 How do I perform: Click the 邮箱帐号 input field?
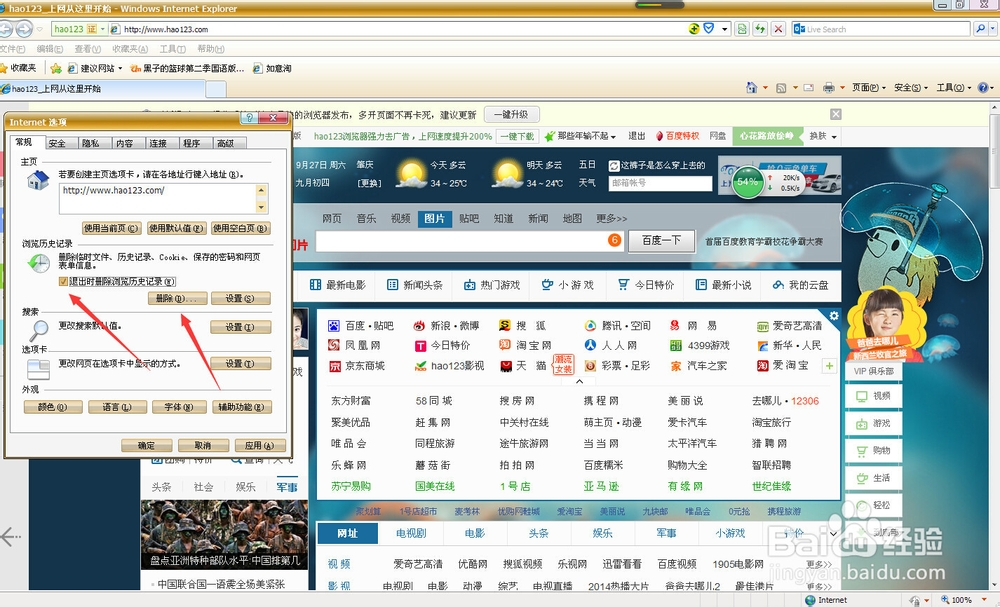[660, 183]
